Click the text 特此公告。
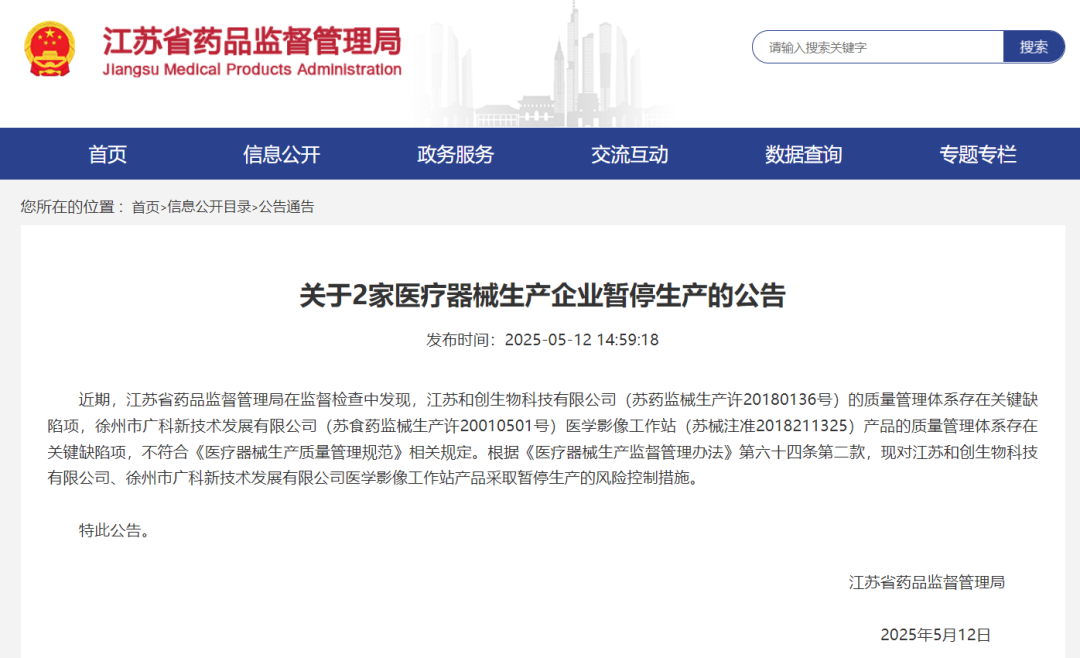 [114, 531]
